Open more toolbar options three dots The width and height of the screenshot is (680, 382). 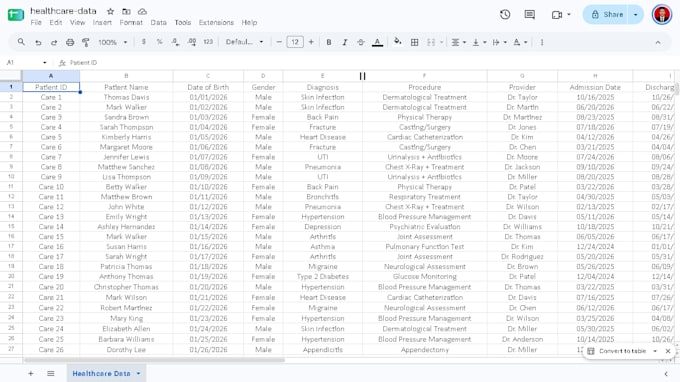542,42
